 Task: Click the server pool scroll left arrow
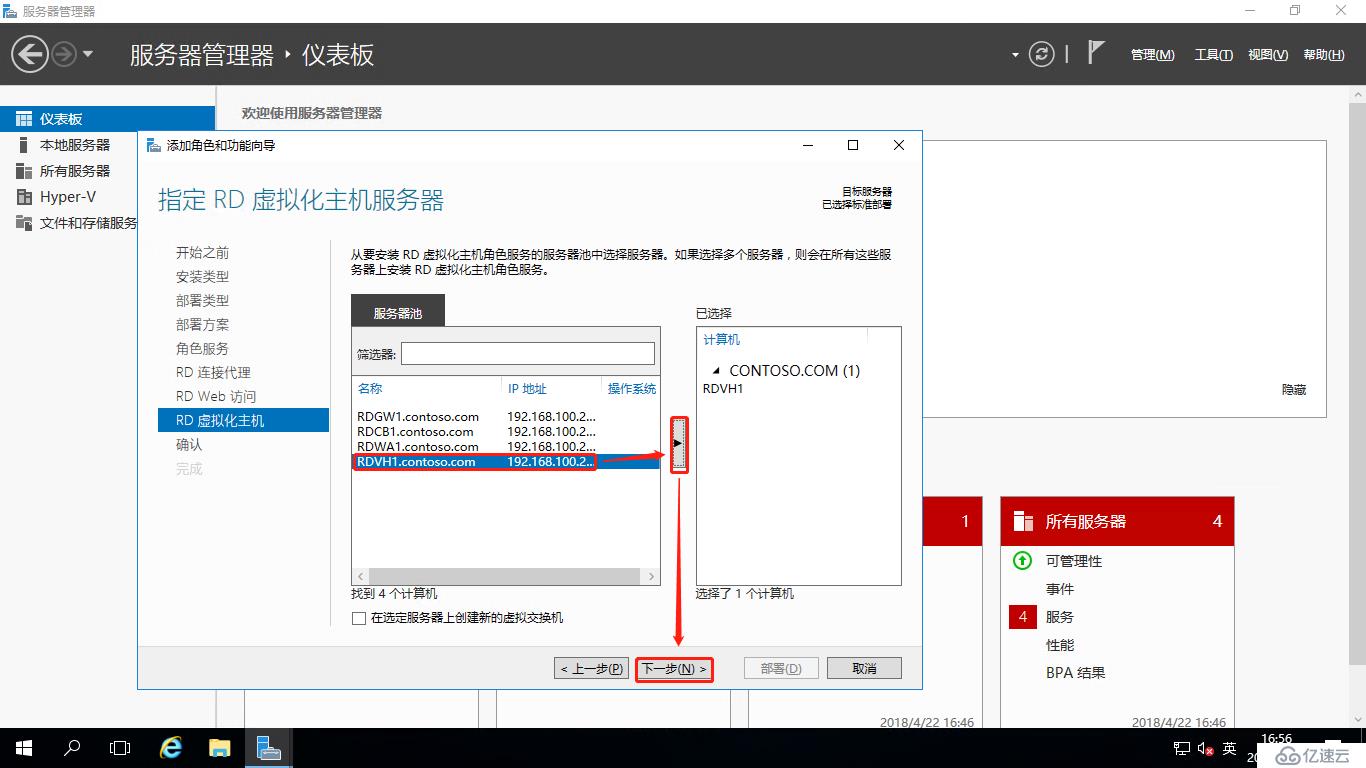pos(359,576)
